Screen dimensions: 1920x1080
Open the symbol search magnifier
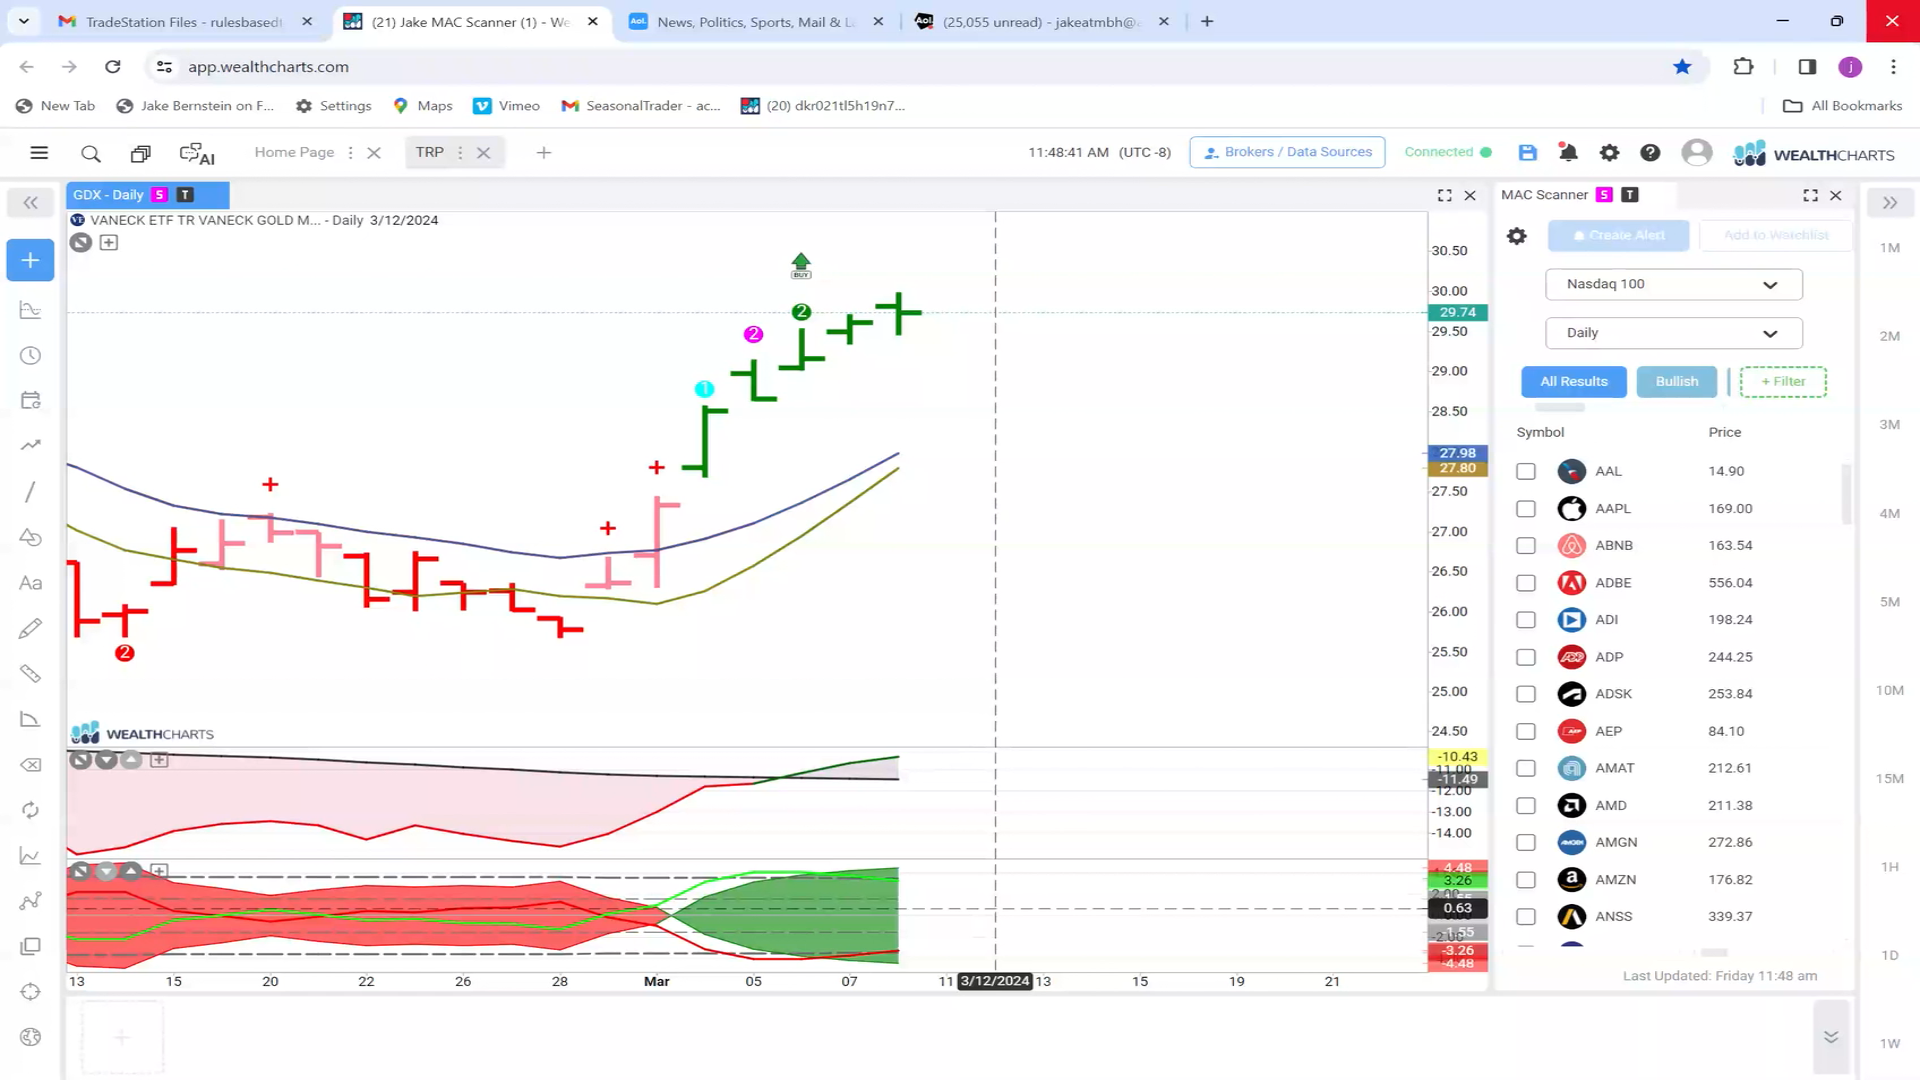(x=91, y=153)
